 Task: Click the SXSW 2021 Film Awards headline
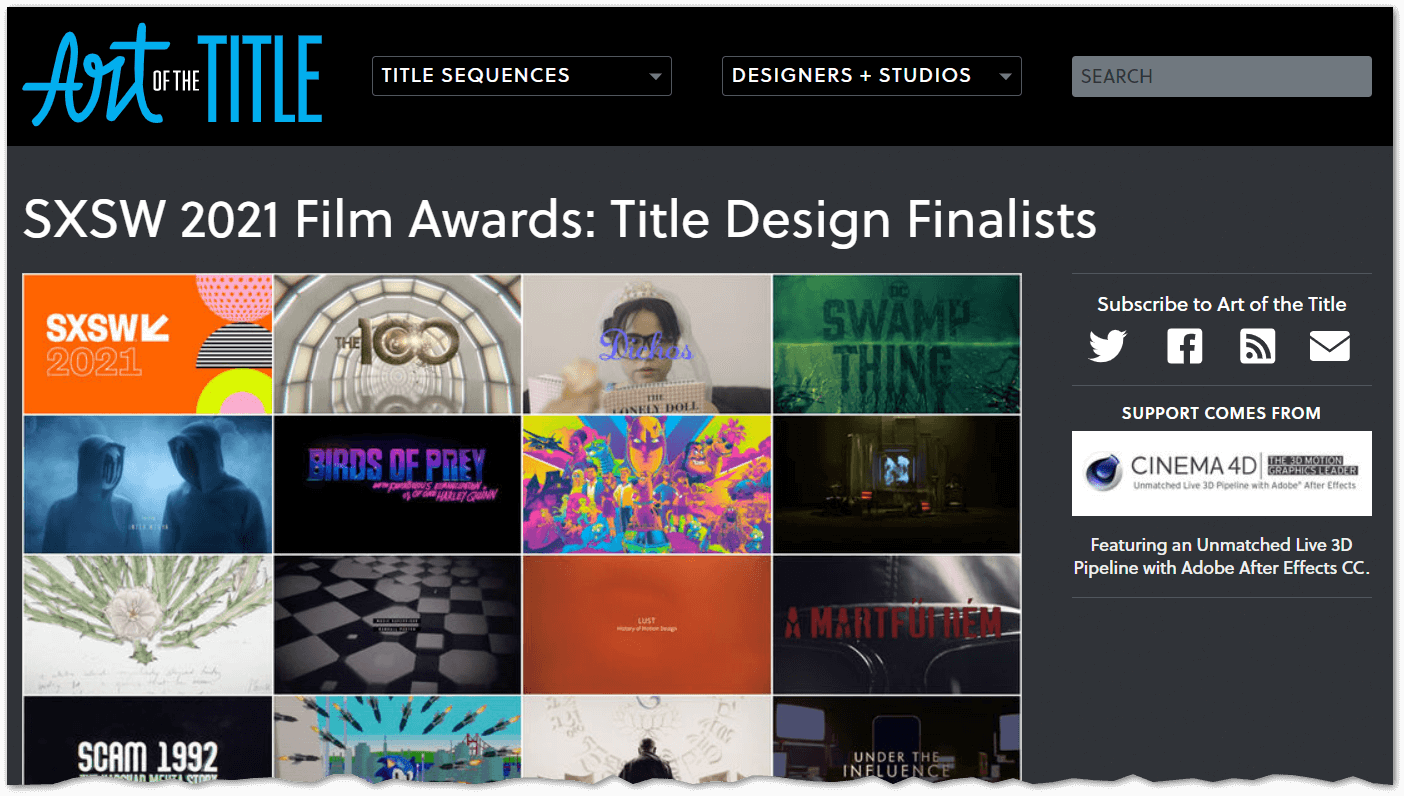click(559, 220)
